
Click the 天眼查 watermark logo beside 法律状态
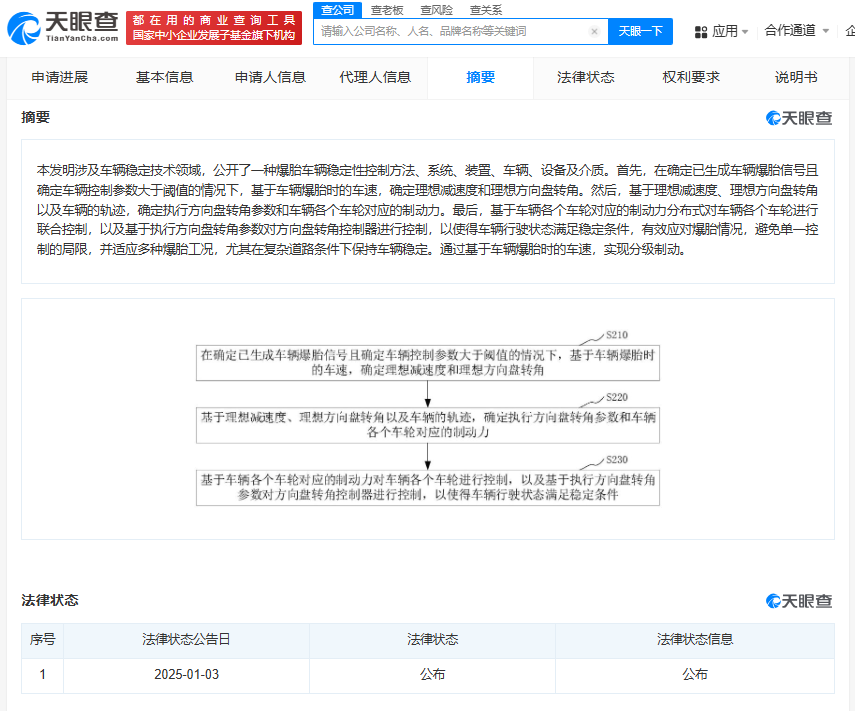click(799, 600)
